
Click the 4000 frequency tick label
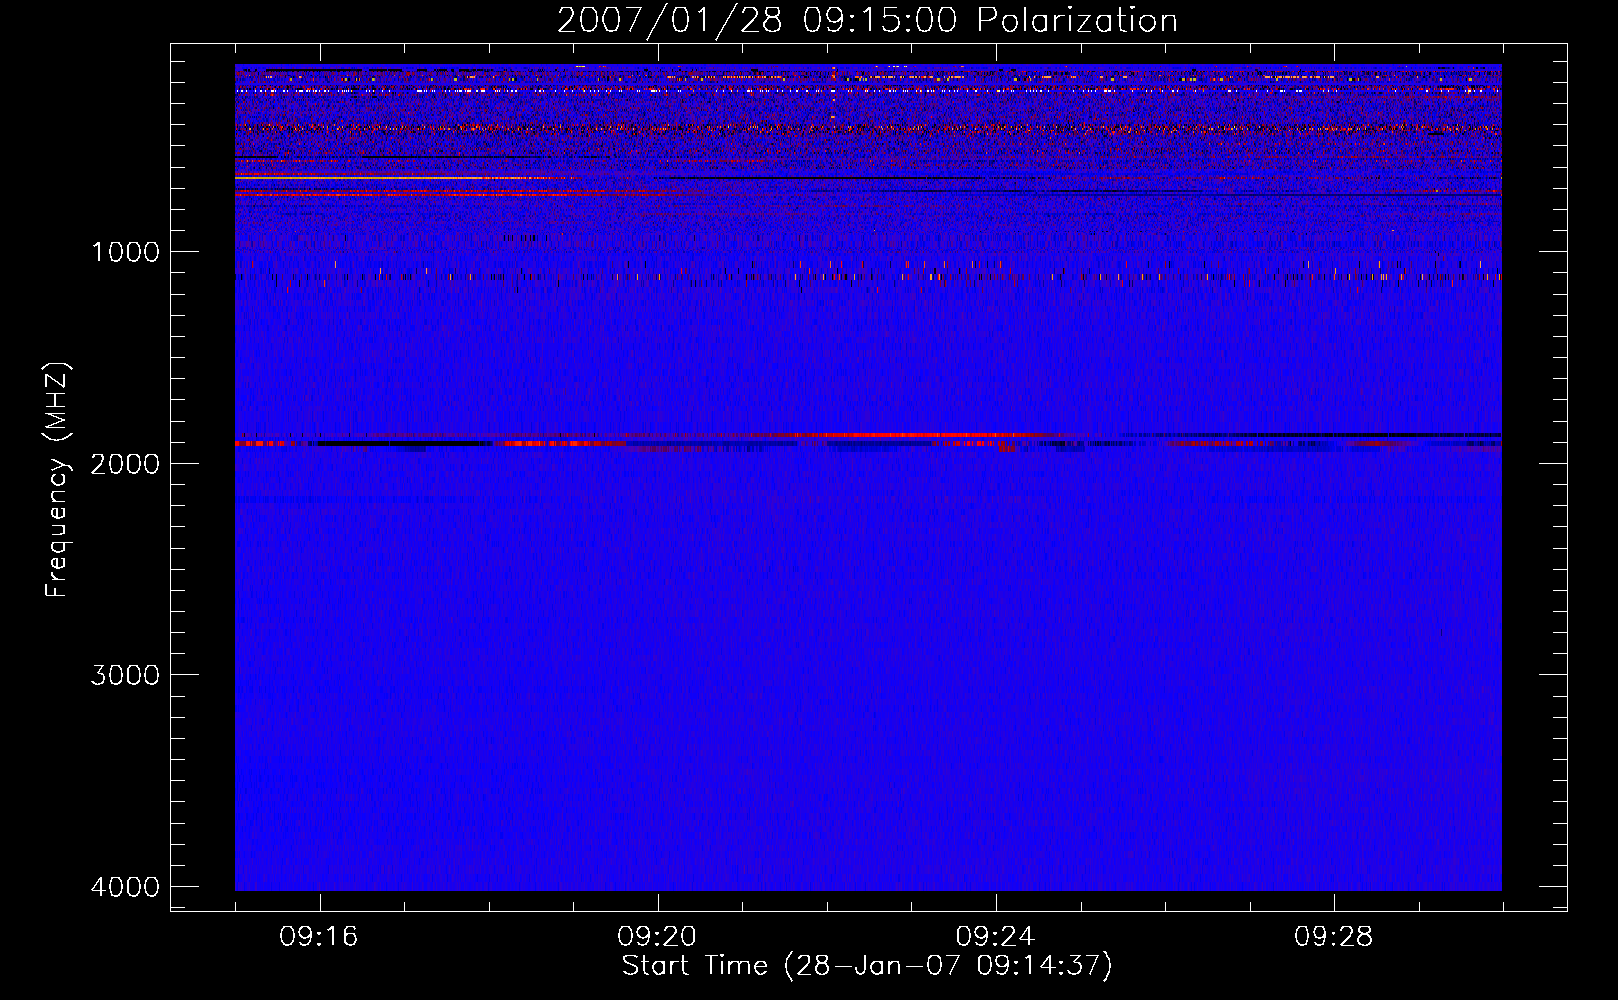[x=125, y=887]
